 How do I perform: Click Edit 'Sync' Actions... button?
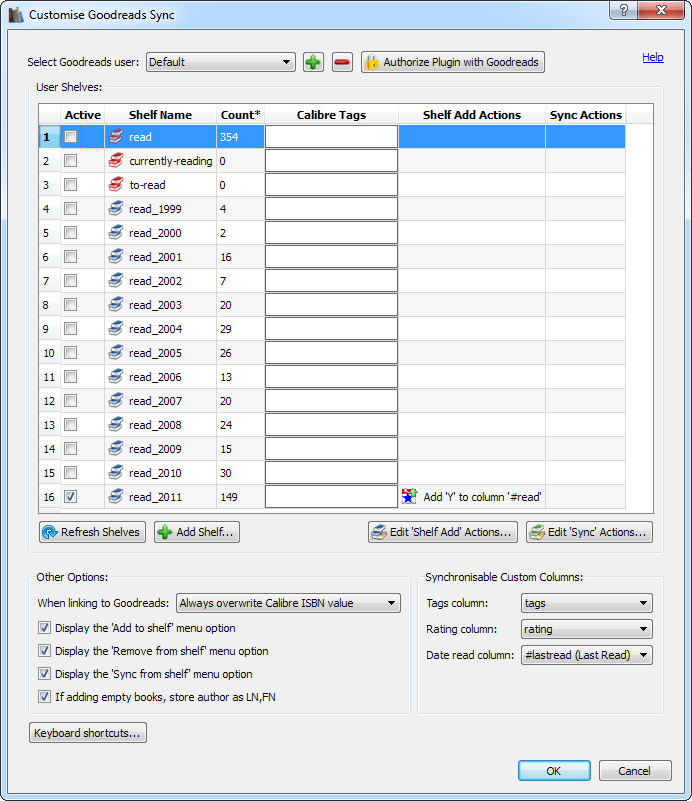(589, 532)
